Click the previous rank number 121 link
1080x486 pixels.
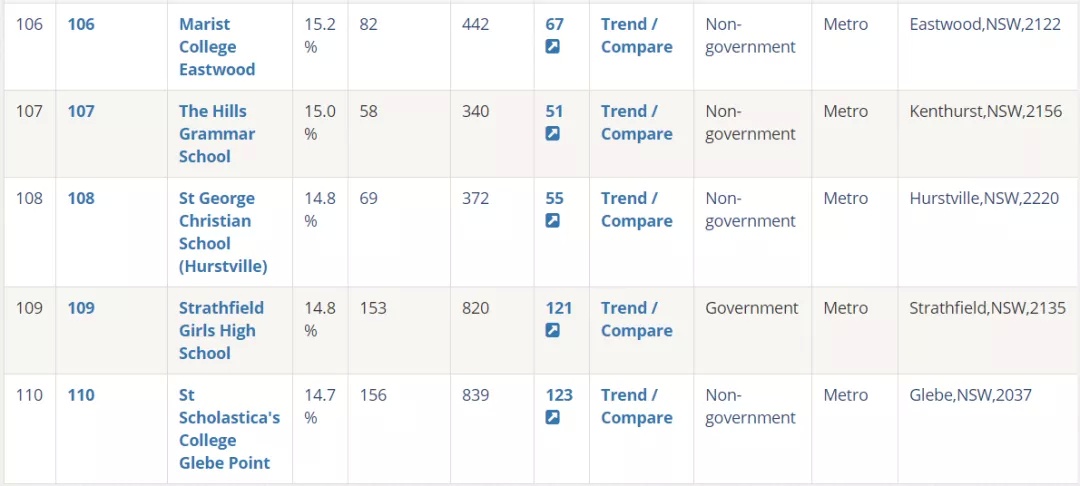[559, 308]
